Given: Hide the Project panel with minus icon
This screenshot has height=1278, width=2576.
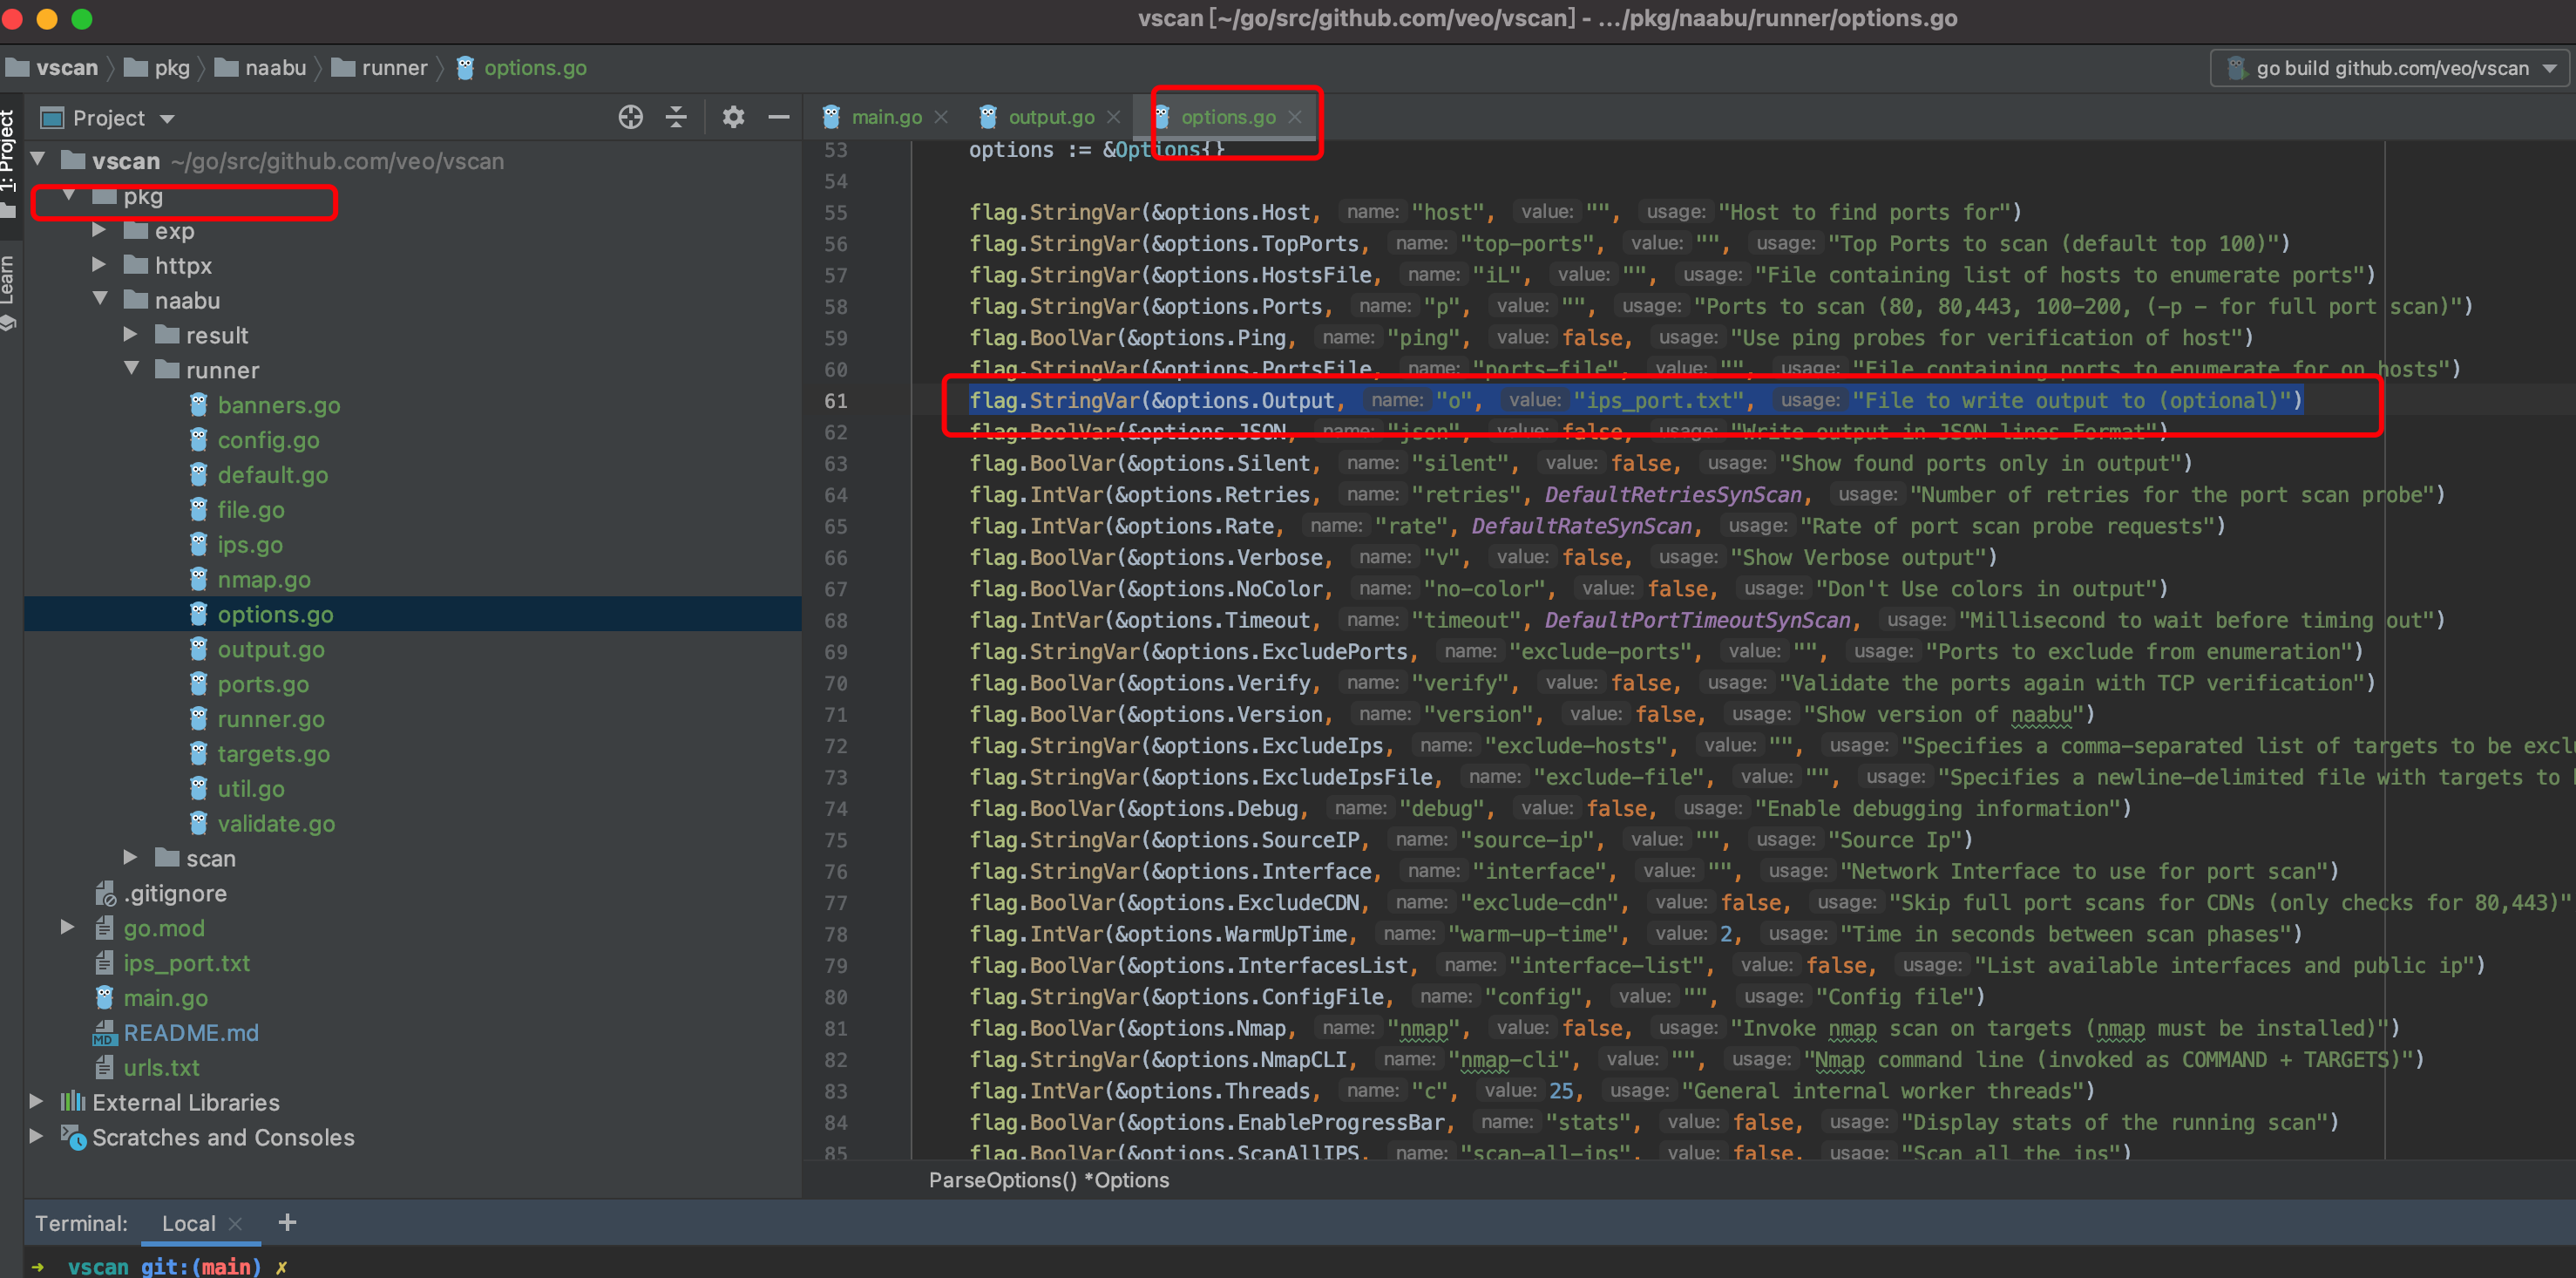Looking at the screenshot, I should (x=778, y=117).
